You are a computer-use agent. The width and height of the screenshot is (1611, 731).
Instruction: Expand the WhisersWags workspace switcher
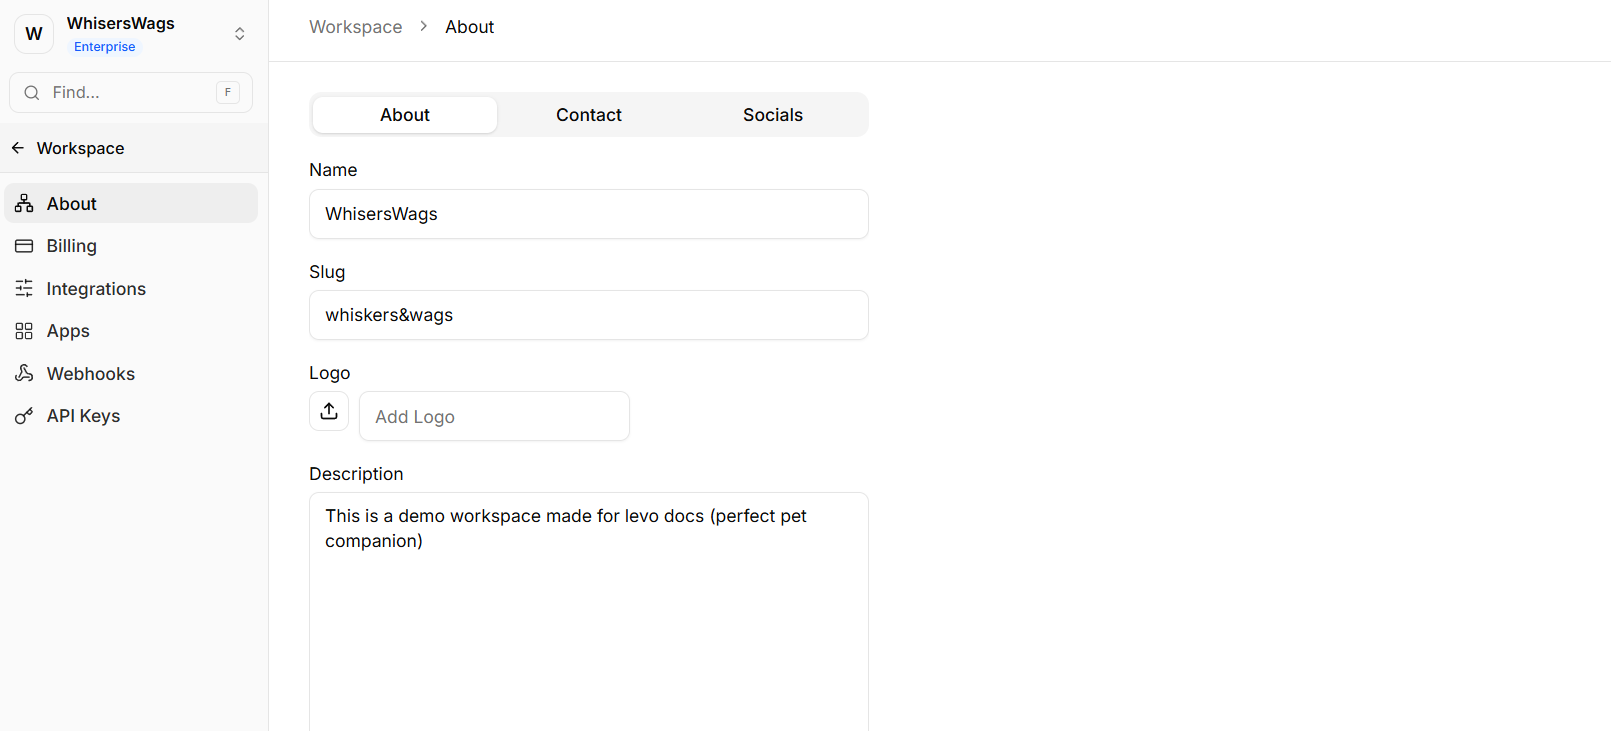click(239, 34)
